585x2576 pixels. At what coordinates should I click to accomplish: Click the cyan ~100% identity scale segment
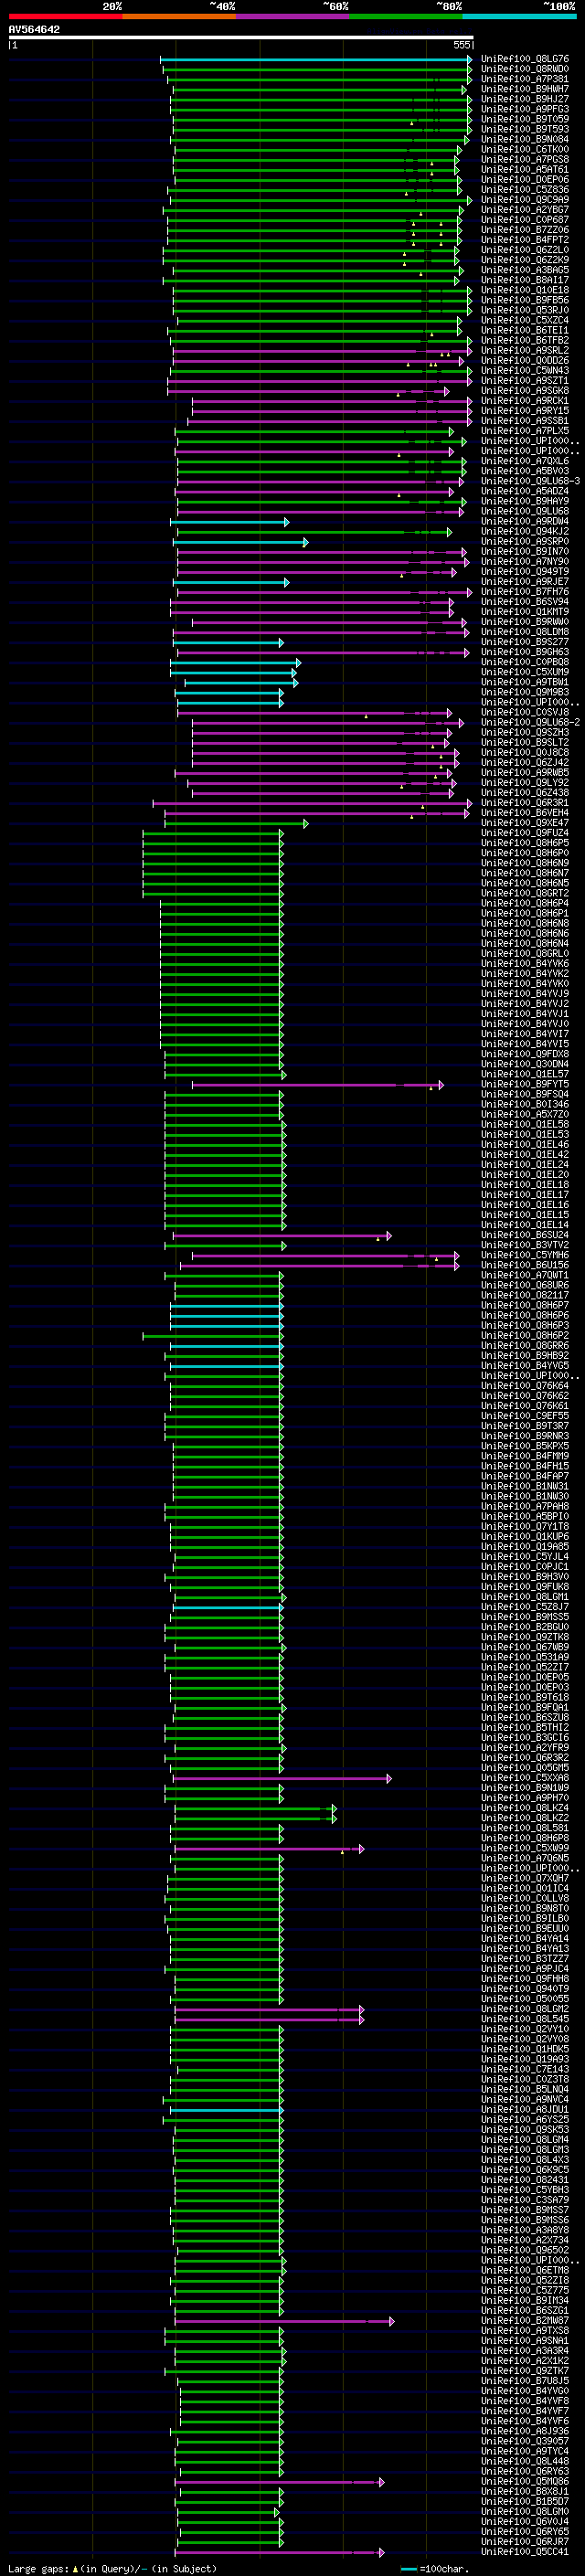tap(519, 17)
